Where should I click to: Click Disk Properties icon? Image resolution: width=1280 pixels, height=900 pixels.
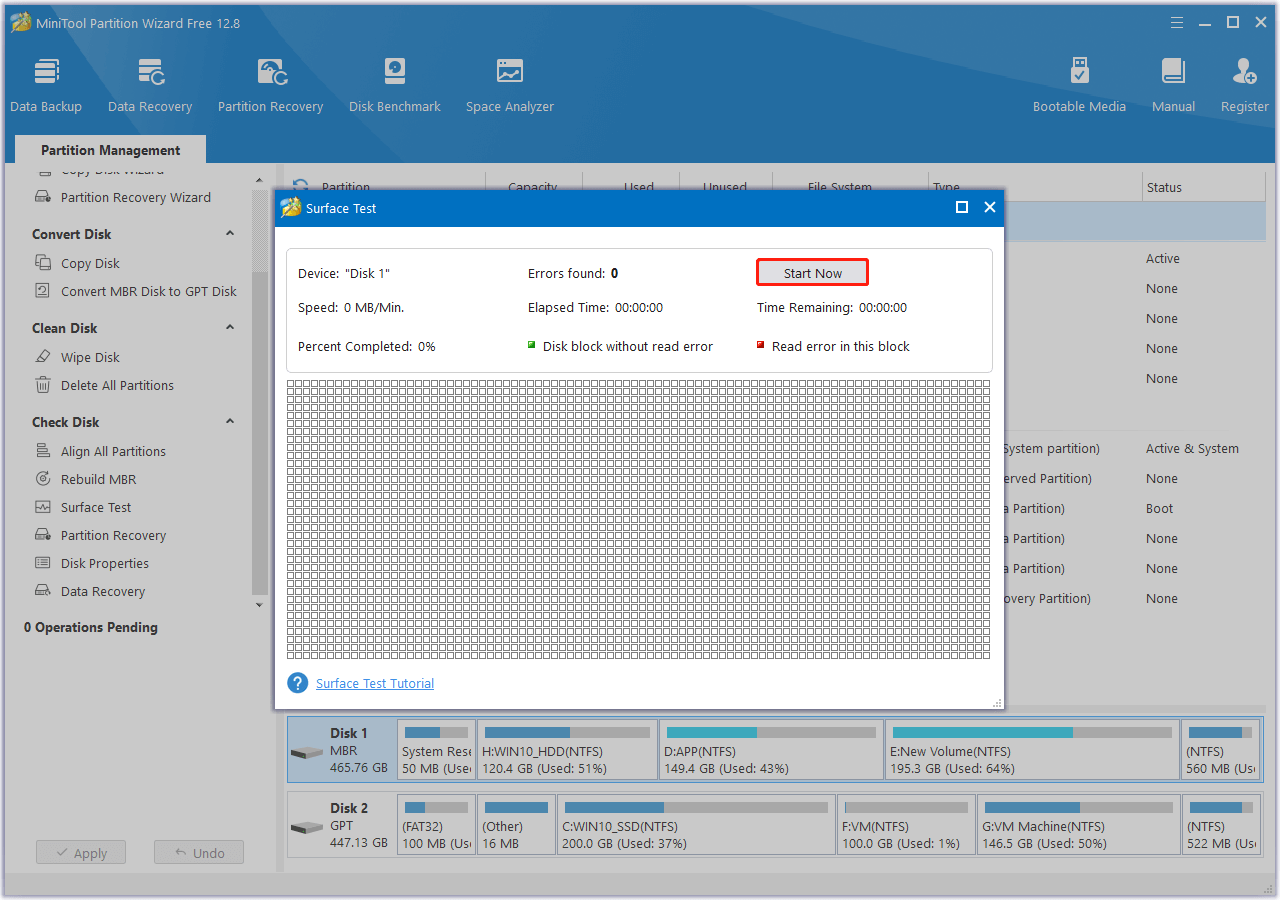(43, 563)
